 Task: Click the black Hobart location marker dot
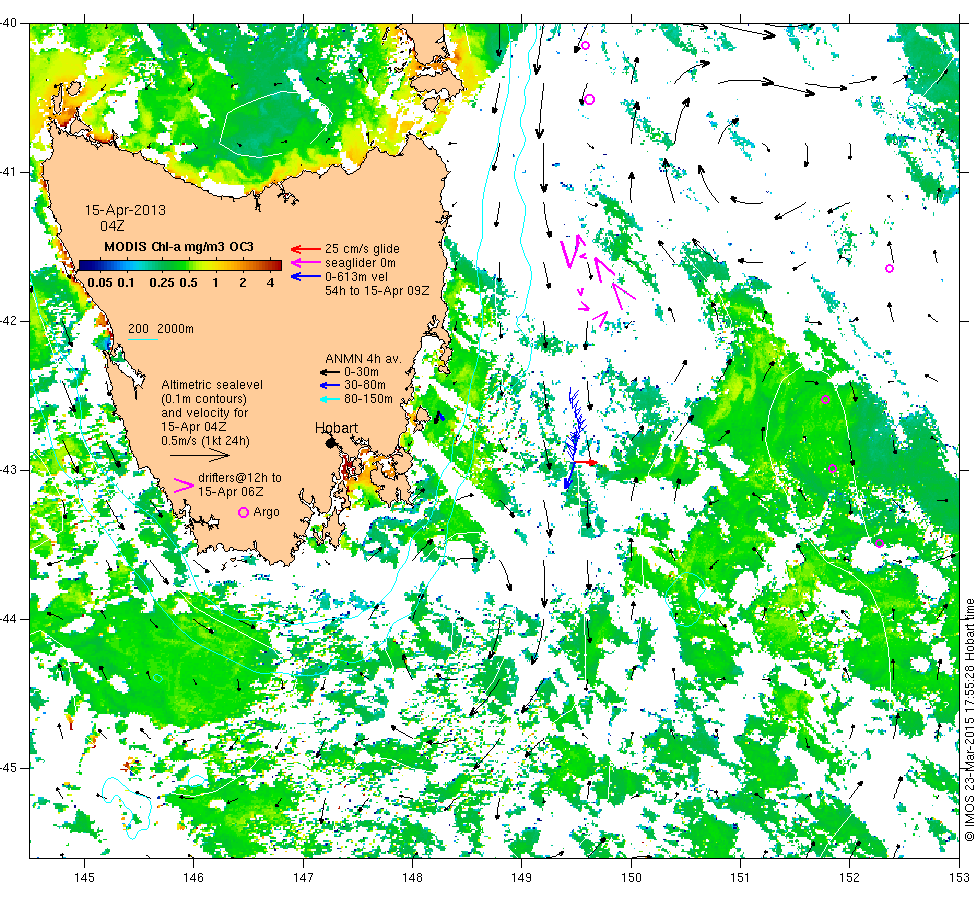pos(331,443)
